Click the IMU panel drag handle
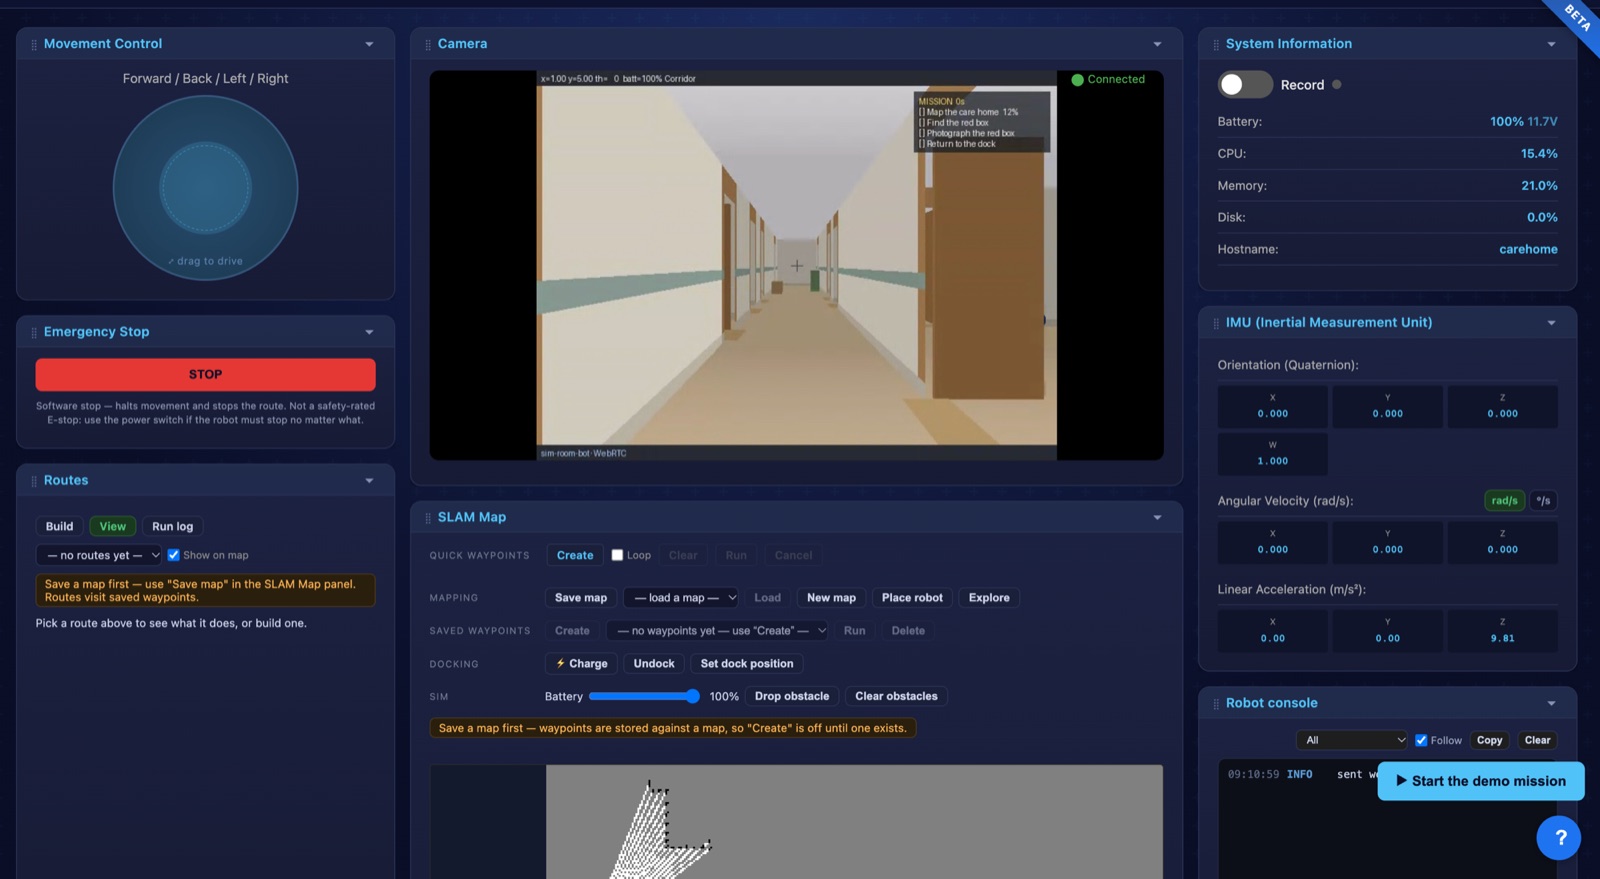This screenshot has height=879, width=1600. 1216,323
